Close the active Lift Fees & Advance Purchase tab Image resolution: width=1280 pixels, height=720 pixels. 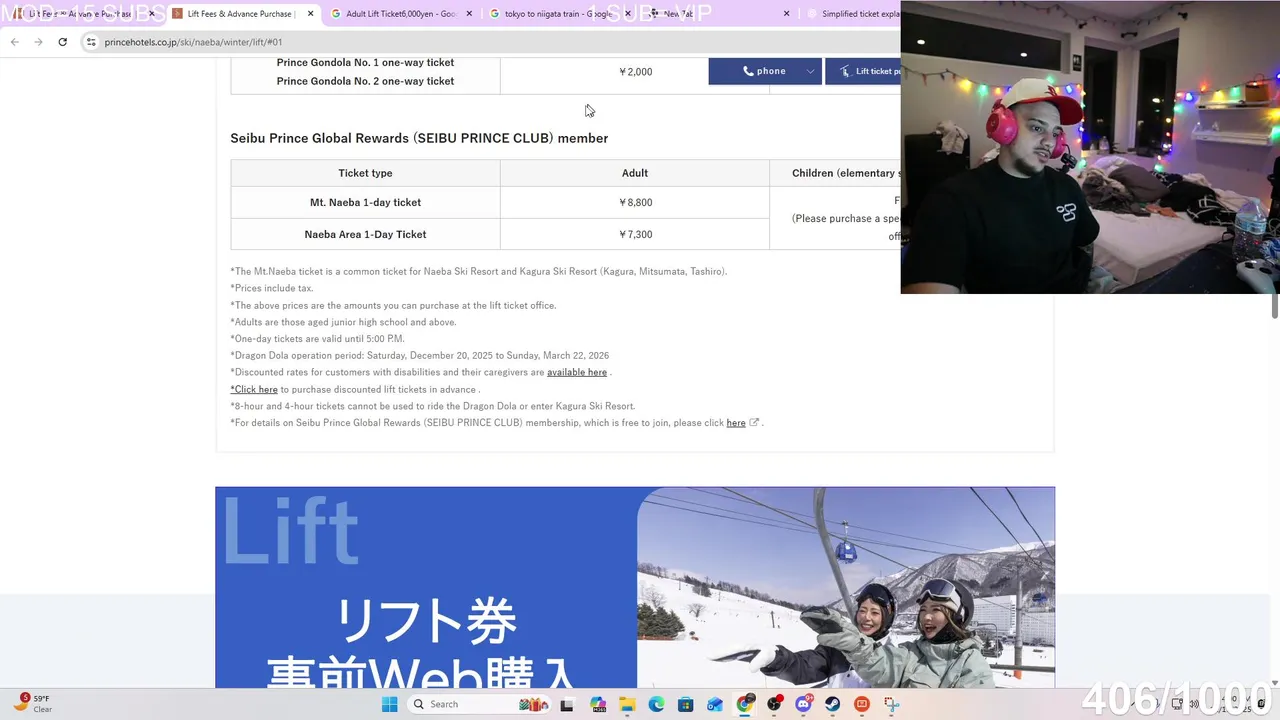point(310,14)
